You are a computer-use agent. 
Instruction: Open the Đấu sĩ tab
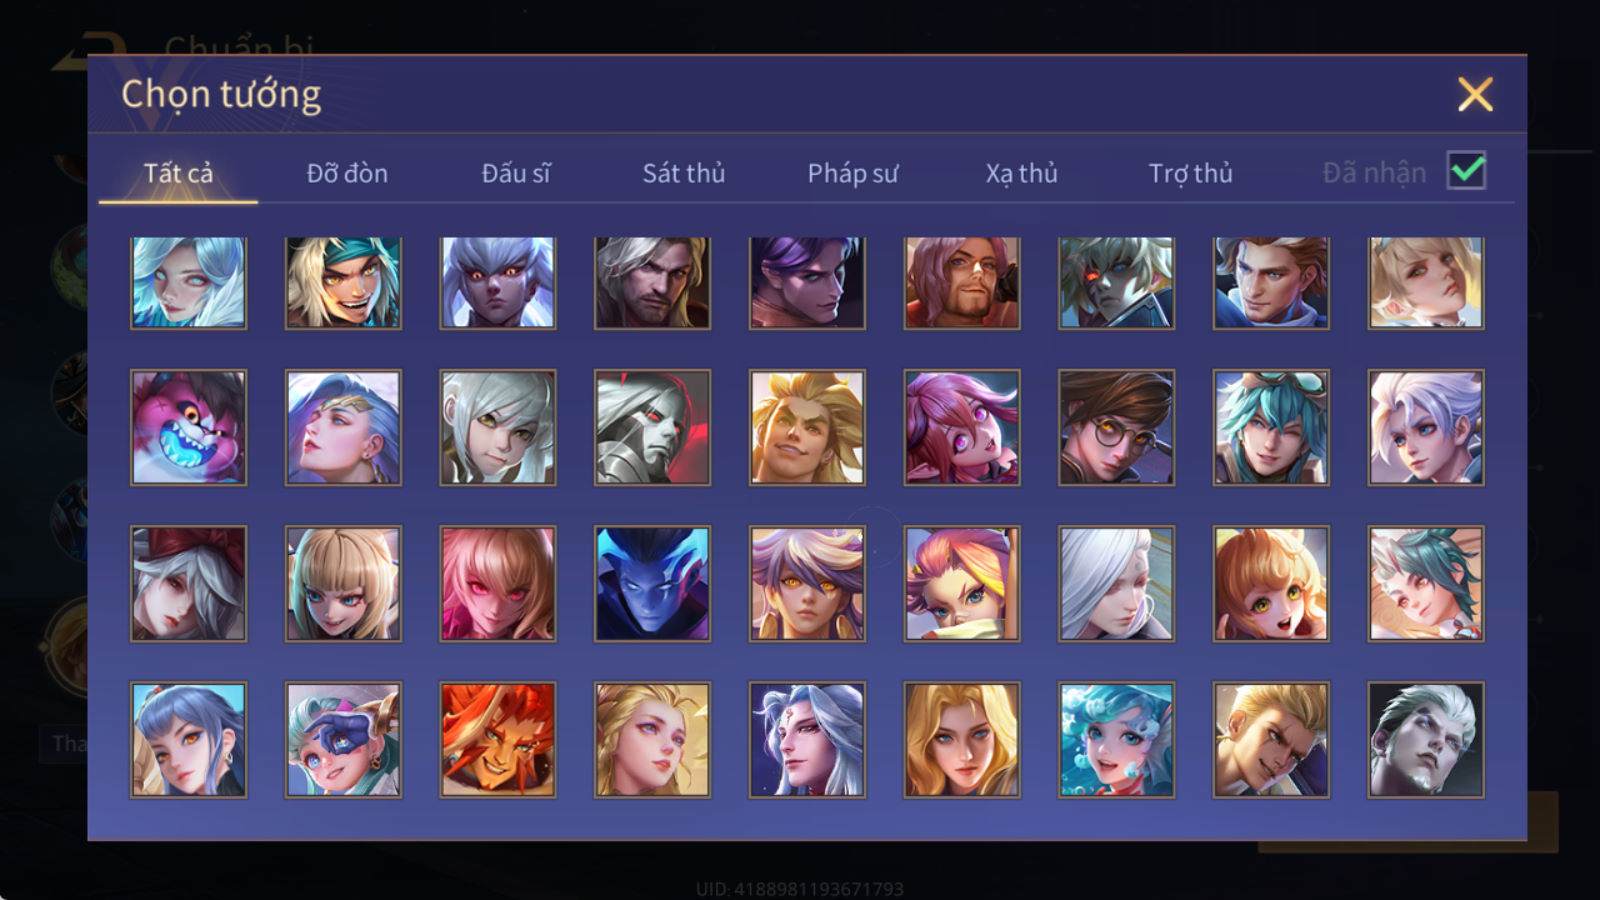click(x=516, y=173)
